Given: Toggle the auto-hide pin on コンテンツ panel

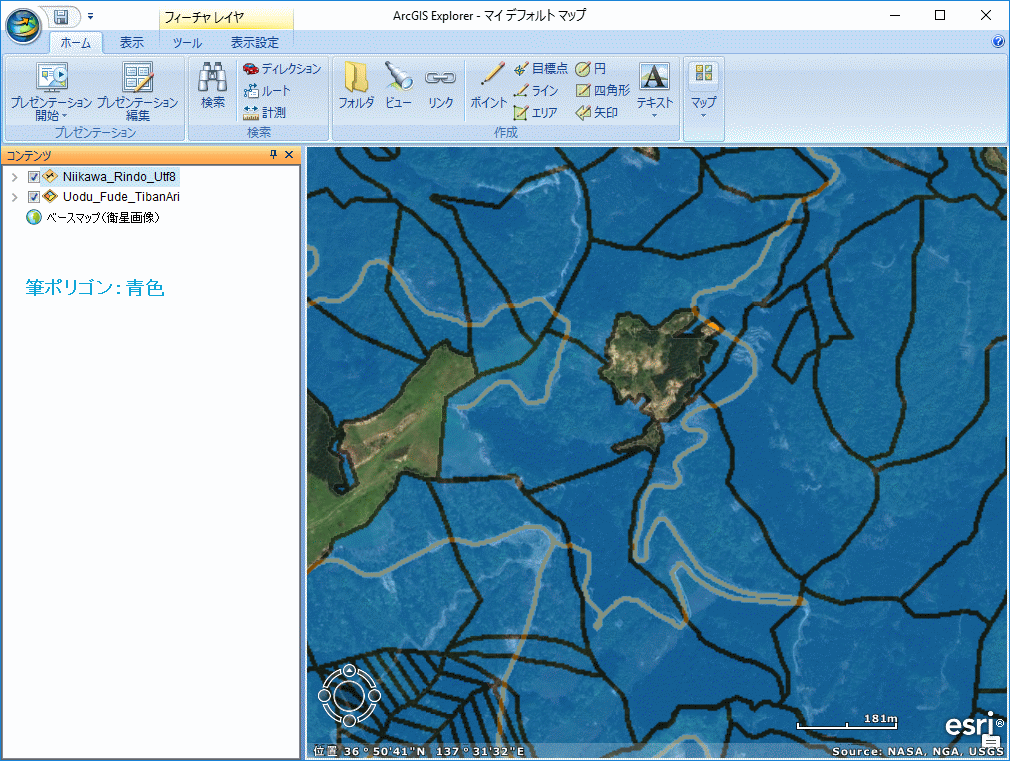Looking at the screenshot, I should (x=272, y=154).
